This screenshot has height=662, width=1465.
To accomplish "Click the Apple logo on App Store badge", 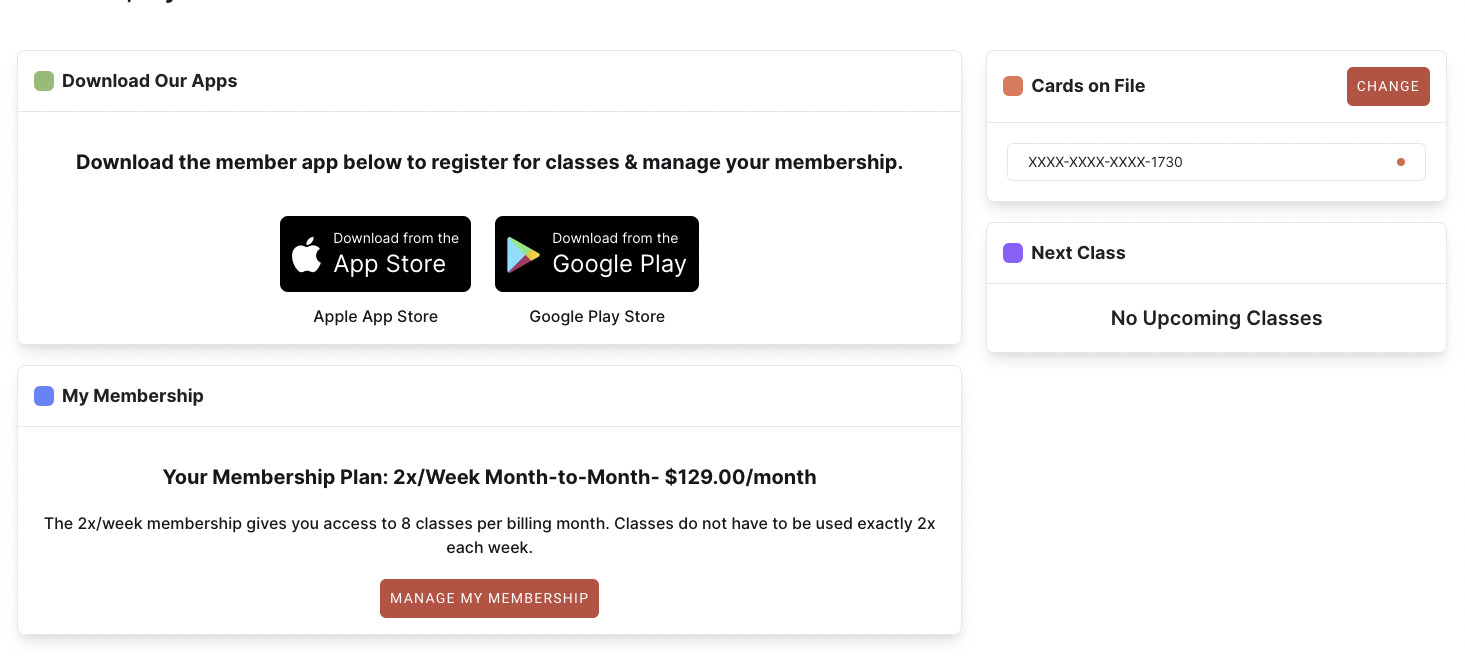I will (x=307, y=255).
